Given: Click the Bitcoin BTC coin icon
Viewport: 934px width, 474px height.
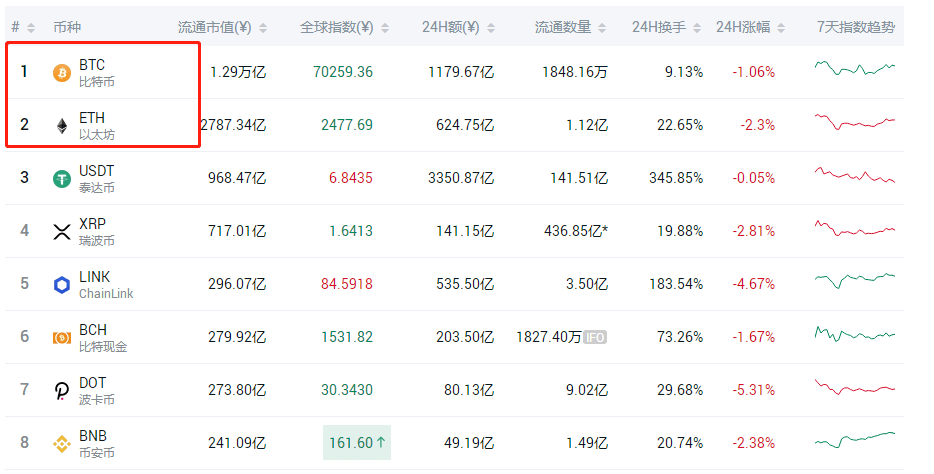Looking at the screenshot, I should click(61, 72).
